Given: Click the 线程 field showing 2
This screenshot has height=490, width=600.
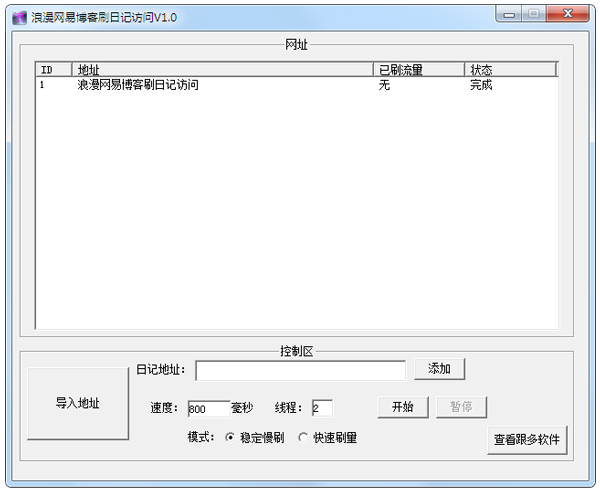Looking at the screenshot, I should pos(322,408).
